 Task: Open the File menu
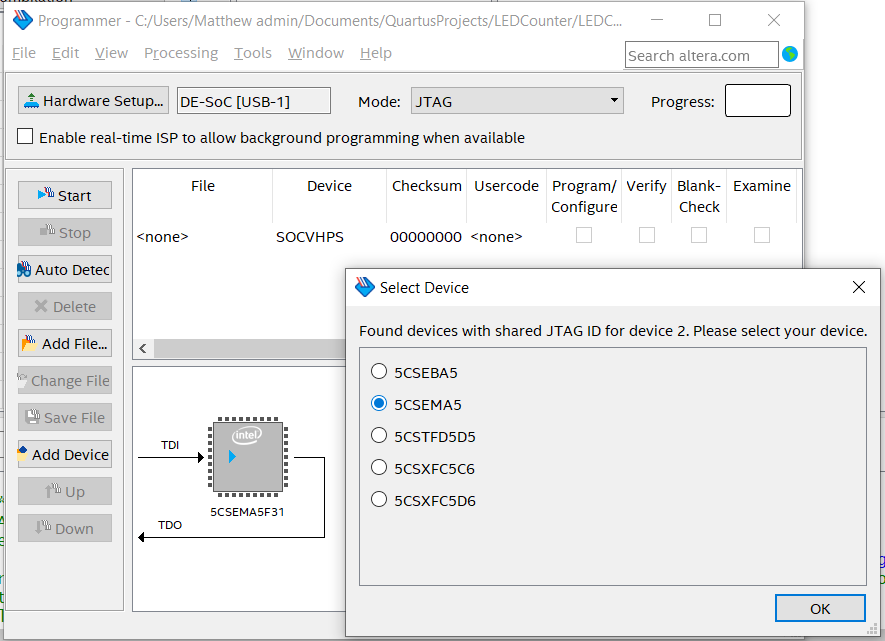(x=24, y=53)
